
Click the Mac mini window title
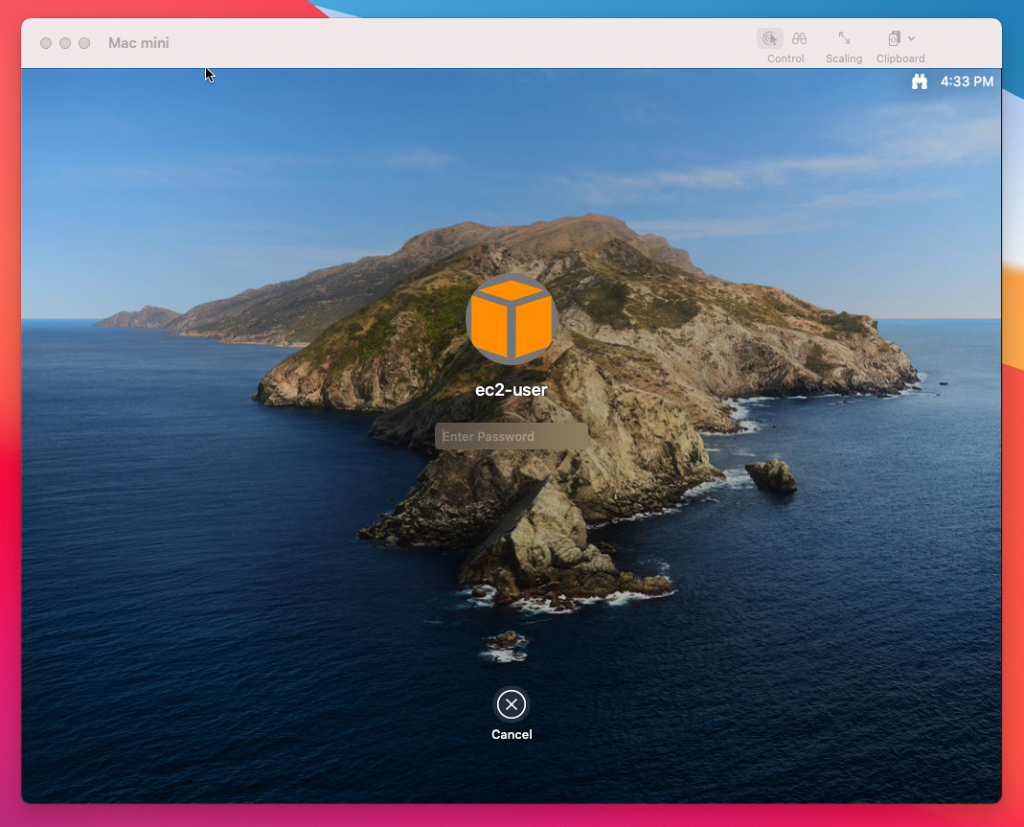click(x=138, y=42)
